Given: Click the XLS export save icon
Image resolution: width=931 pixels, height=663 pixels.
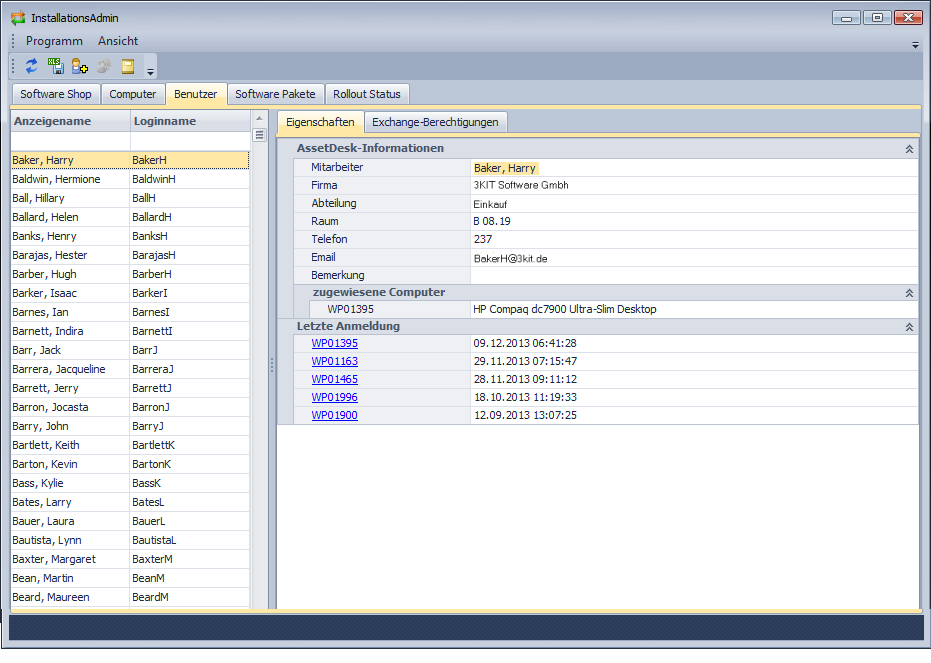Looking at the screenshot, I should (x=56, y=66).
